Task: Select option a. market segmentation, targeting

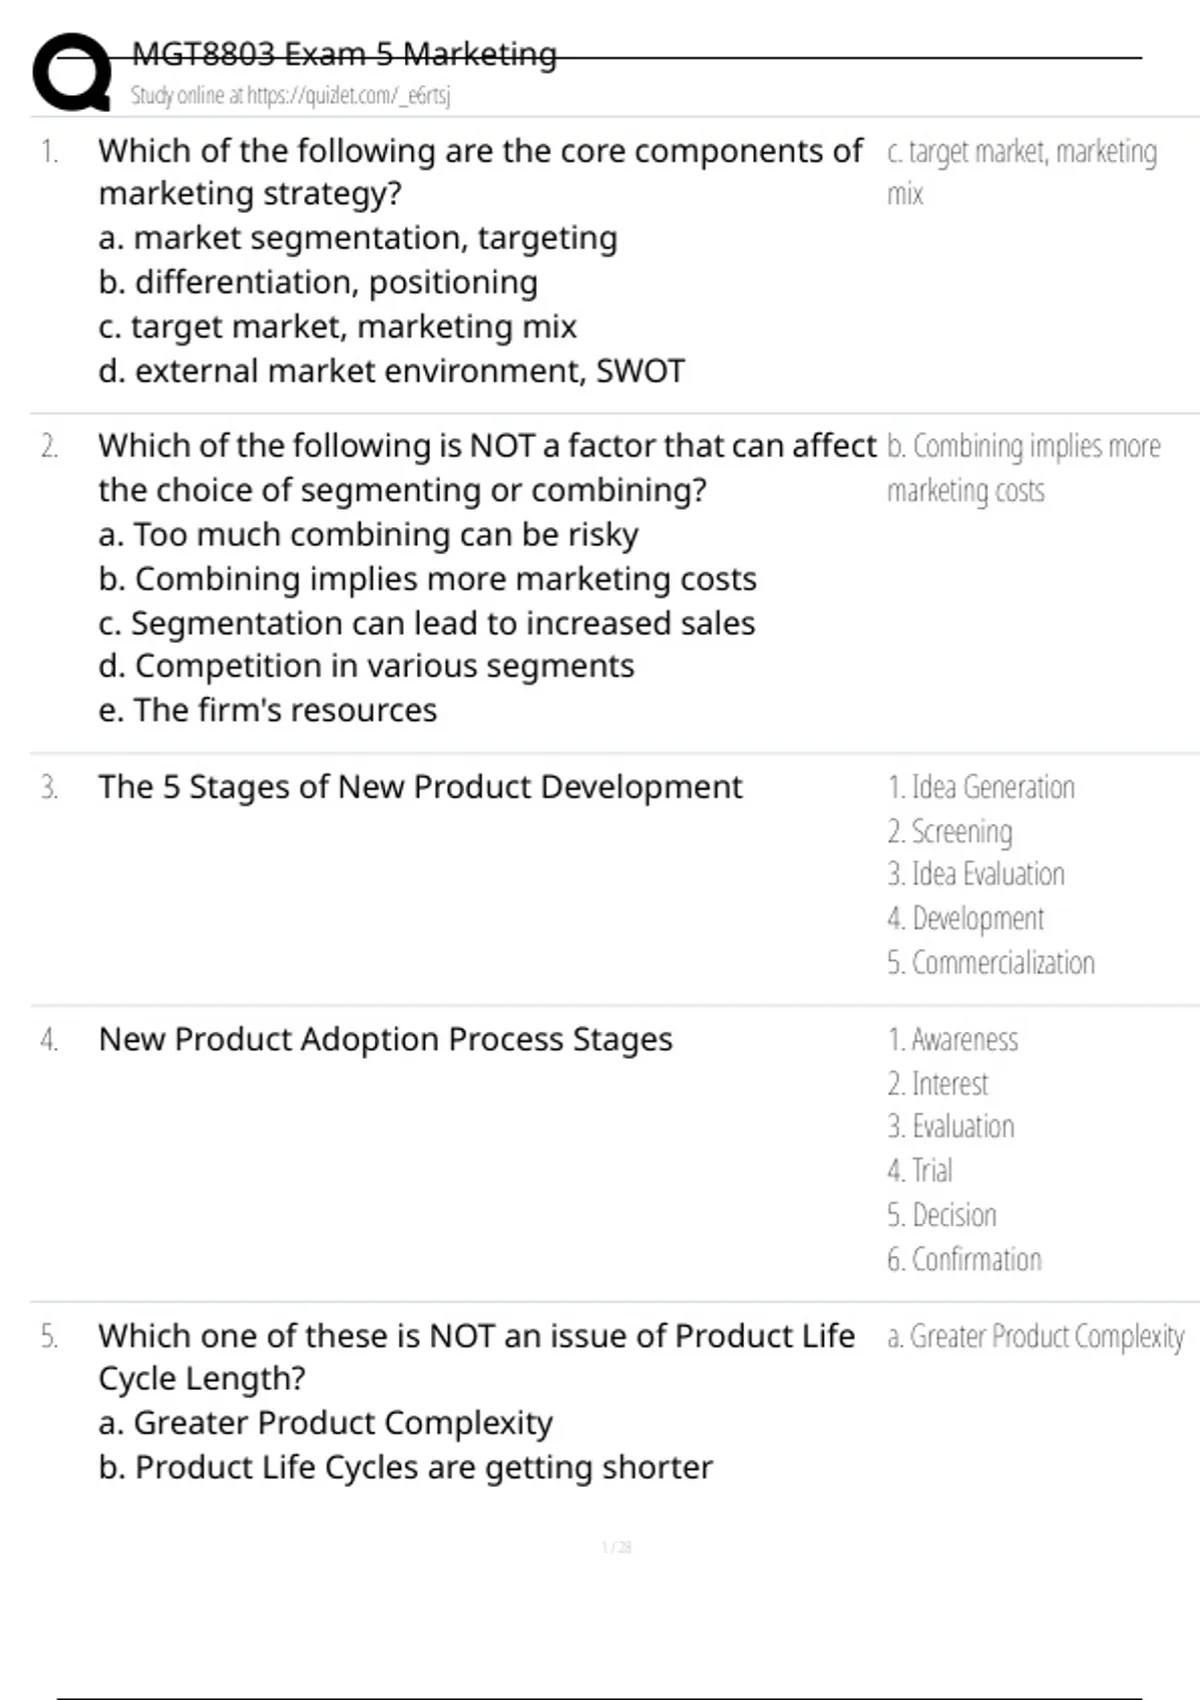Action: [x=358, y=238]
